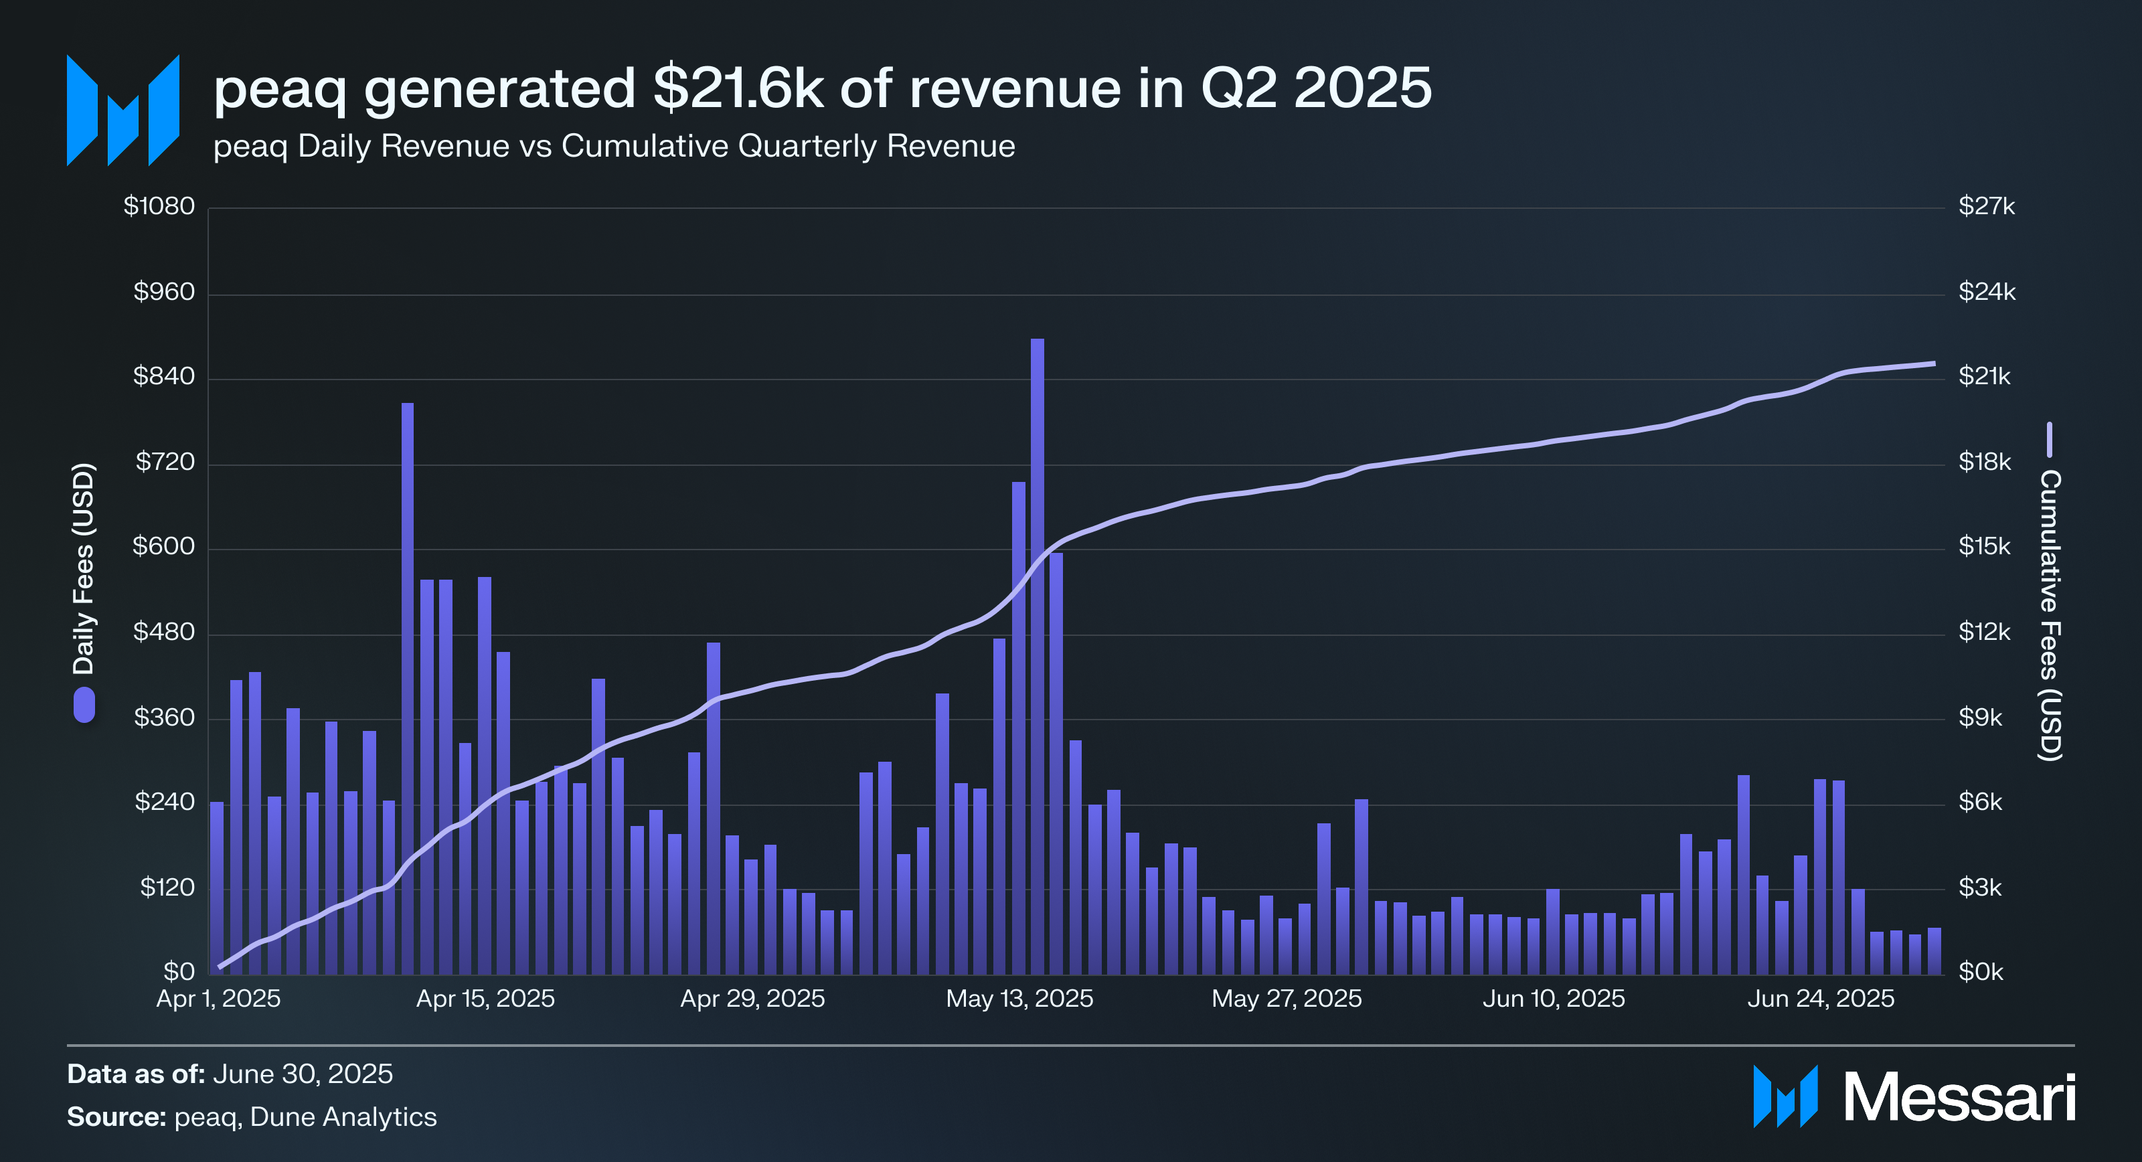
Task: Click the Source: peaq, Dune Analytics text
Action: click(x=252, y=1117)
